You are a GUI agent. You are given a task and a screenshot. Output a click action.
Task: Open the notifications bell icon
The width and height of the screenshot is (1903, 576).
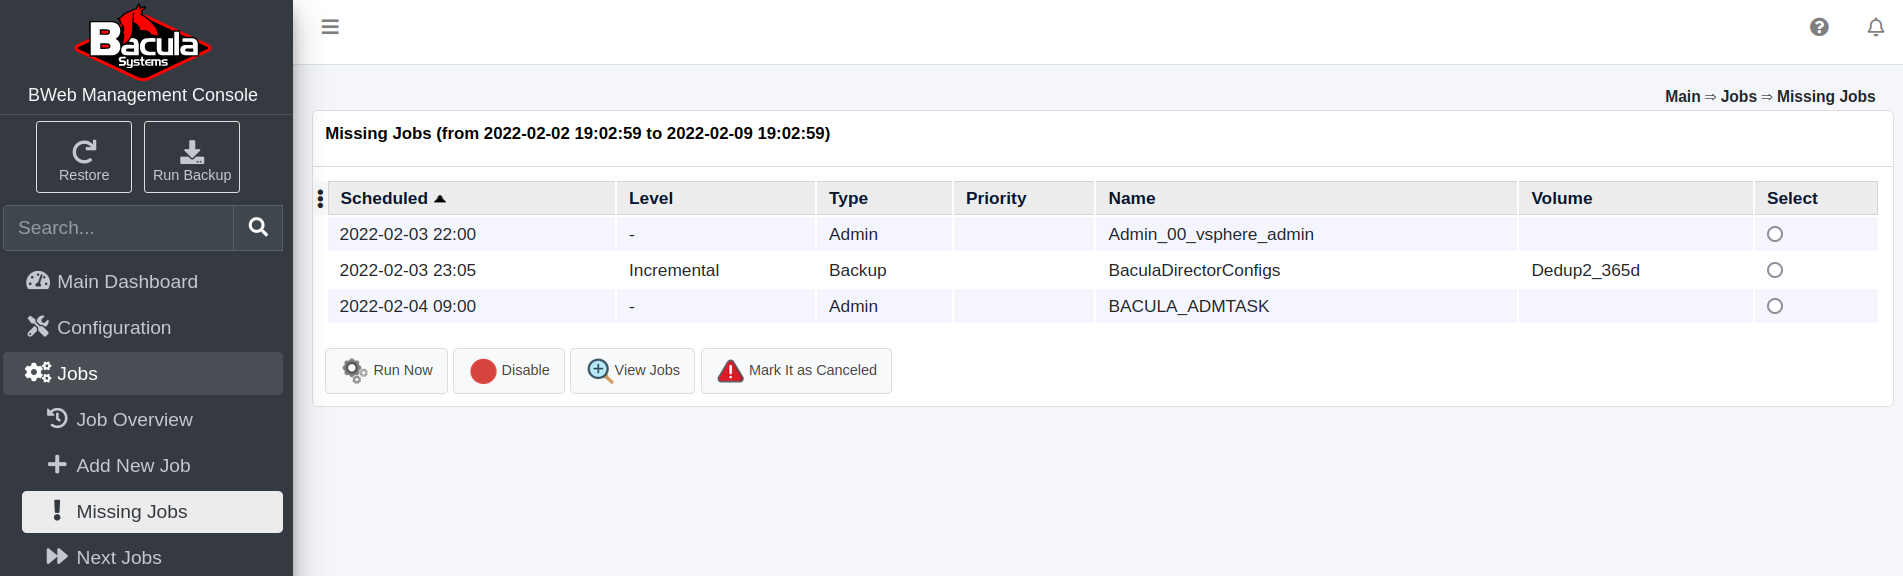[x=1876, y=27]
